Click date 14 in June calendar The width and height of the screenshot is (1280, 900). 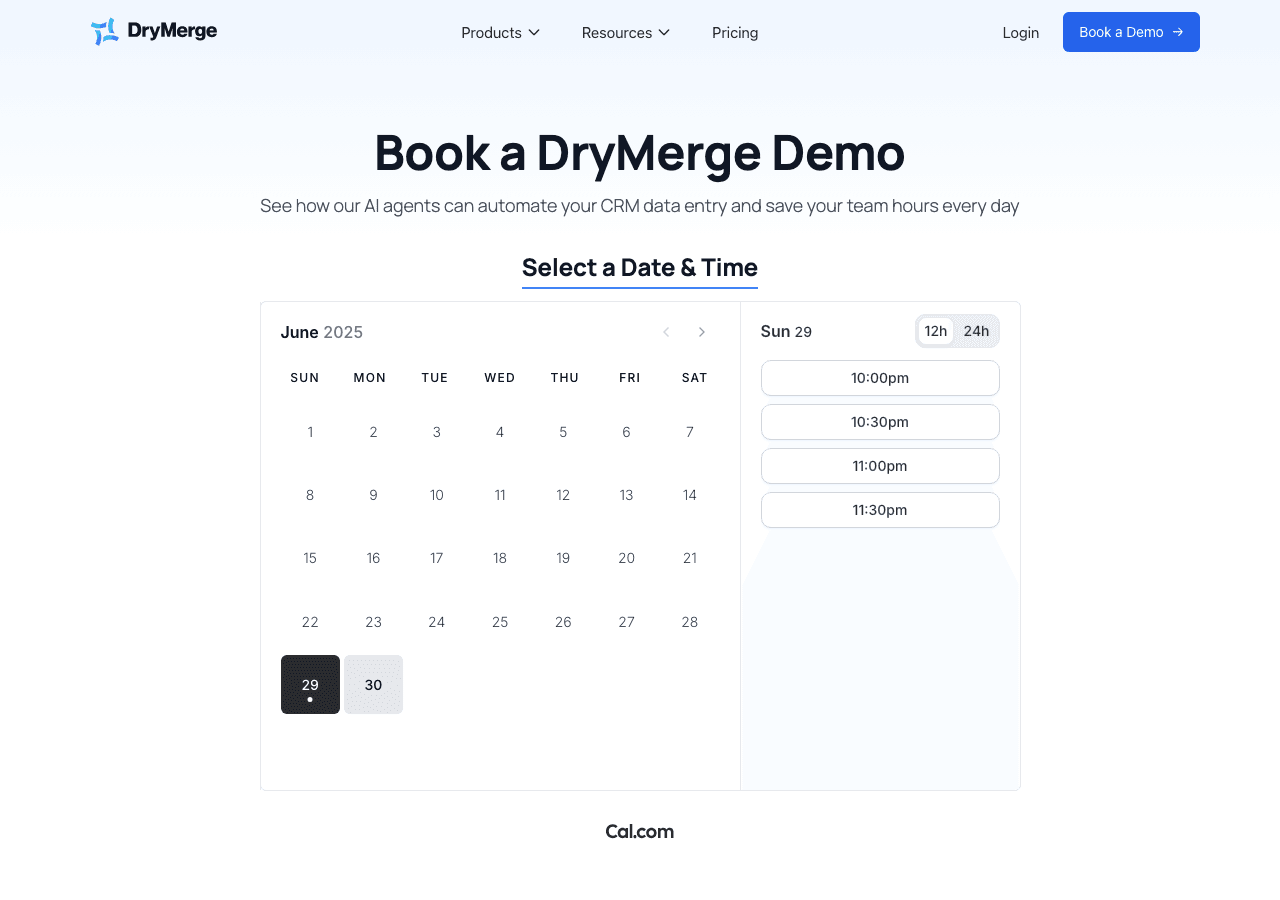pyautogui.click(x=690, y=495)
